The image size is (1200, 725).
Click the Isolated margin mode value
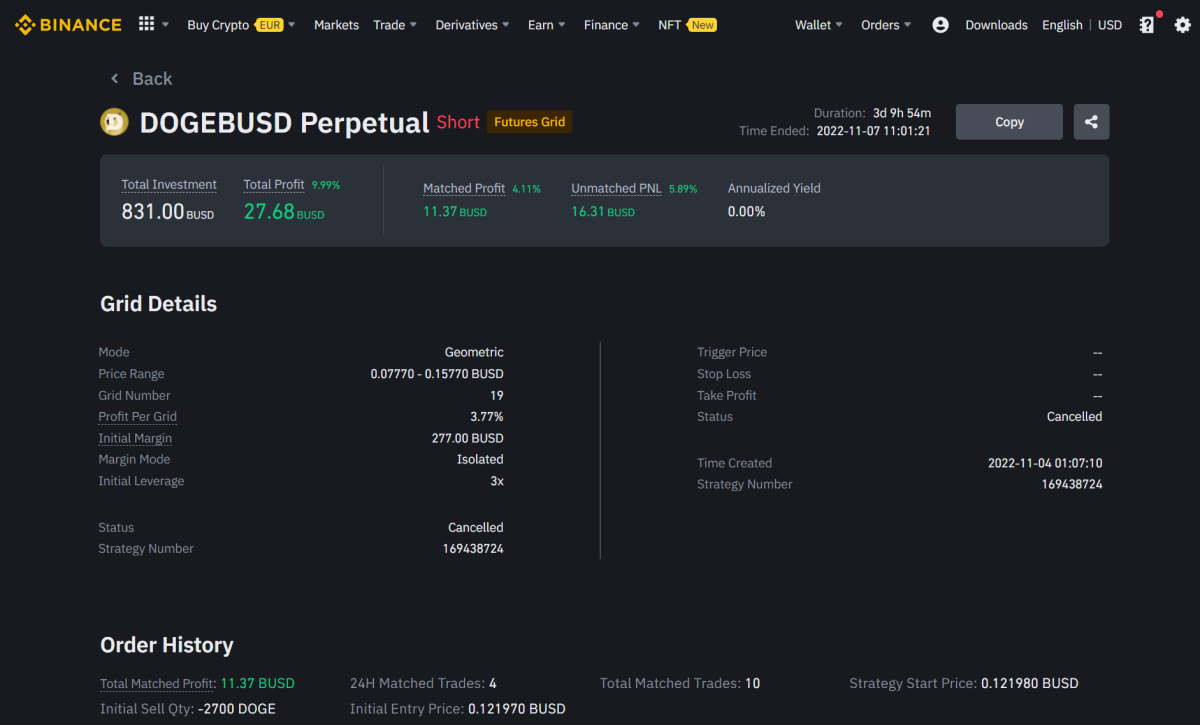pos(480,459)
